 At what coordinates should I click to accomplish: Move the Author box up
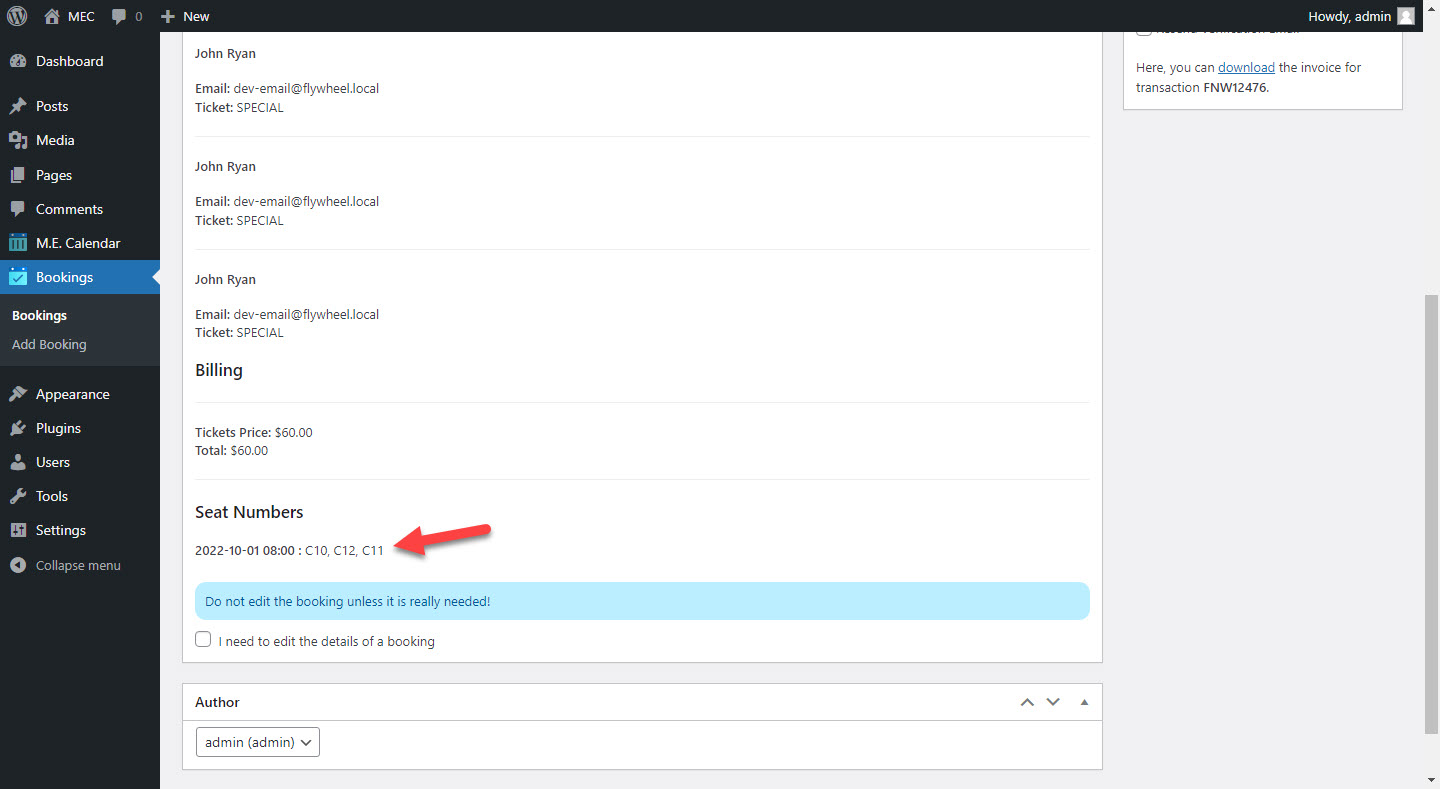tap(1027, 702)
